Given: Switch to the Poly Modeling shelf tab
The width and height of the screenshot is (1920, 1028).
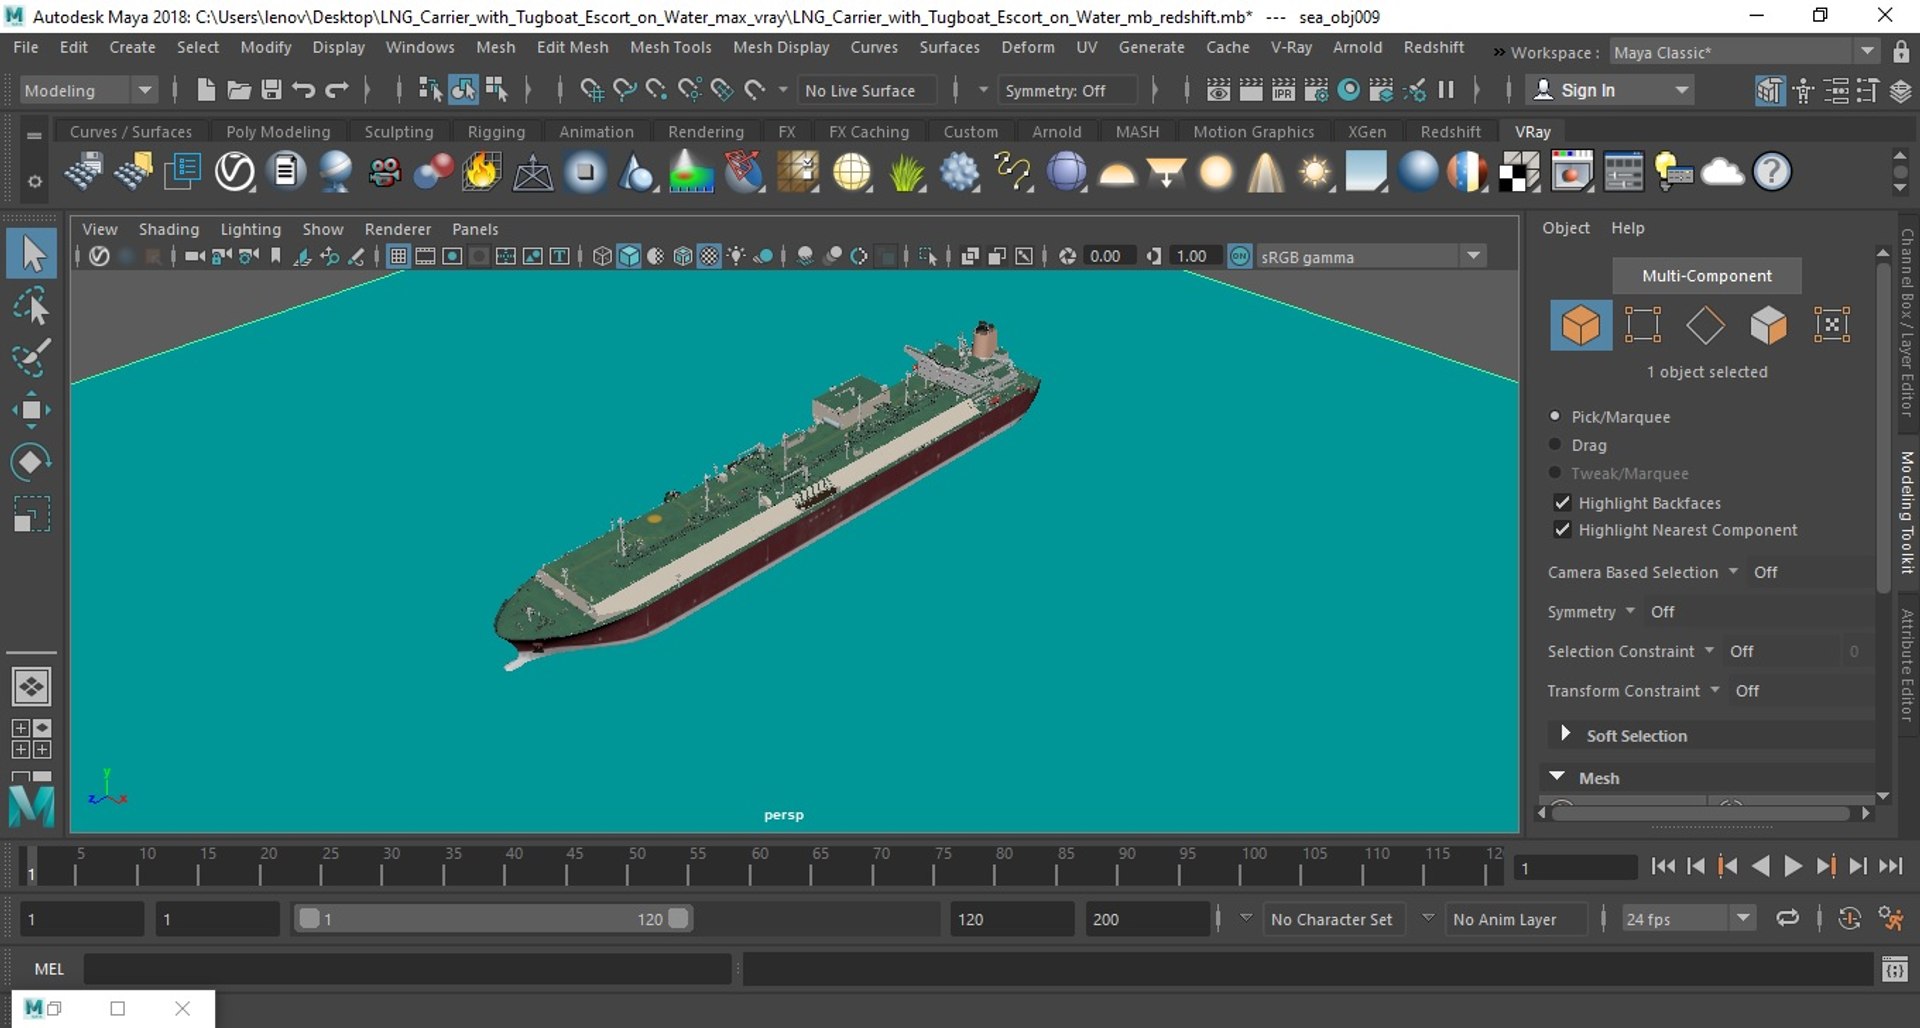Looking at the screenshot, I should tap(277, 131).
